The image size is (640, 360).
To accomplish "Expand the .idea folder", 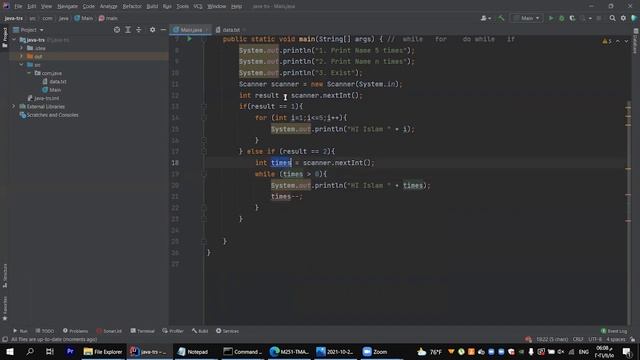I will click(x=21, y=48).
